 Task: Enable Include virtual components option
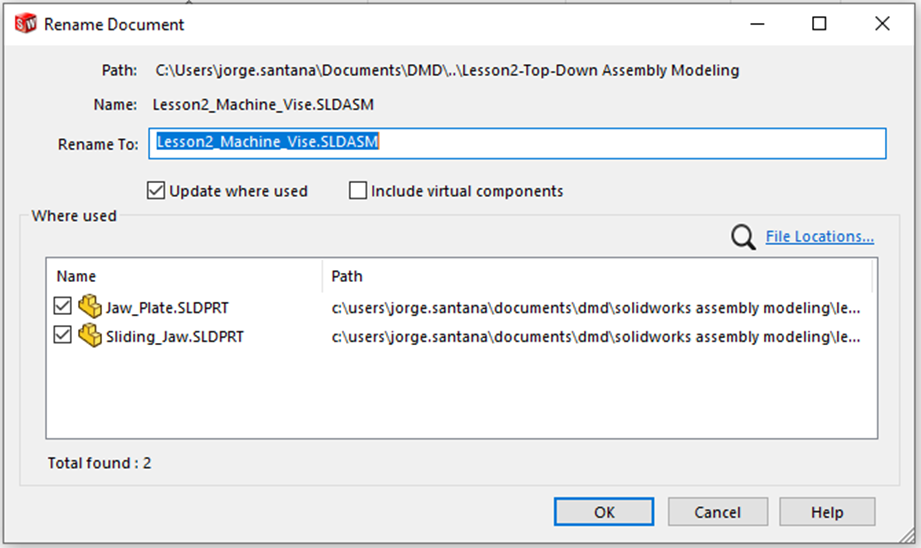(358, 190)
